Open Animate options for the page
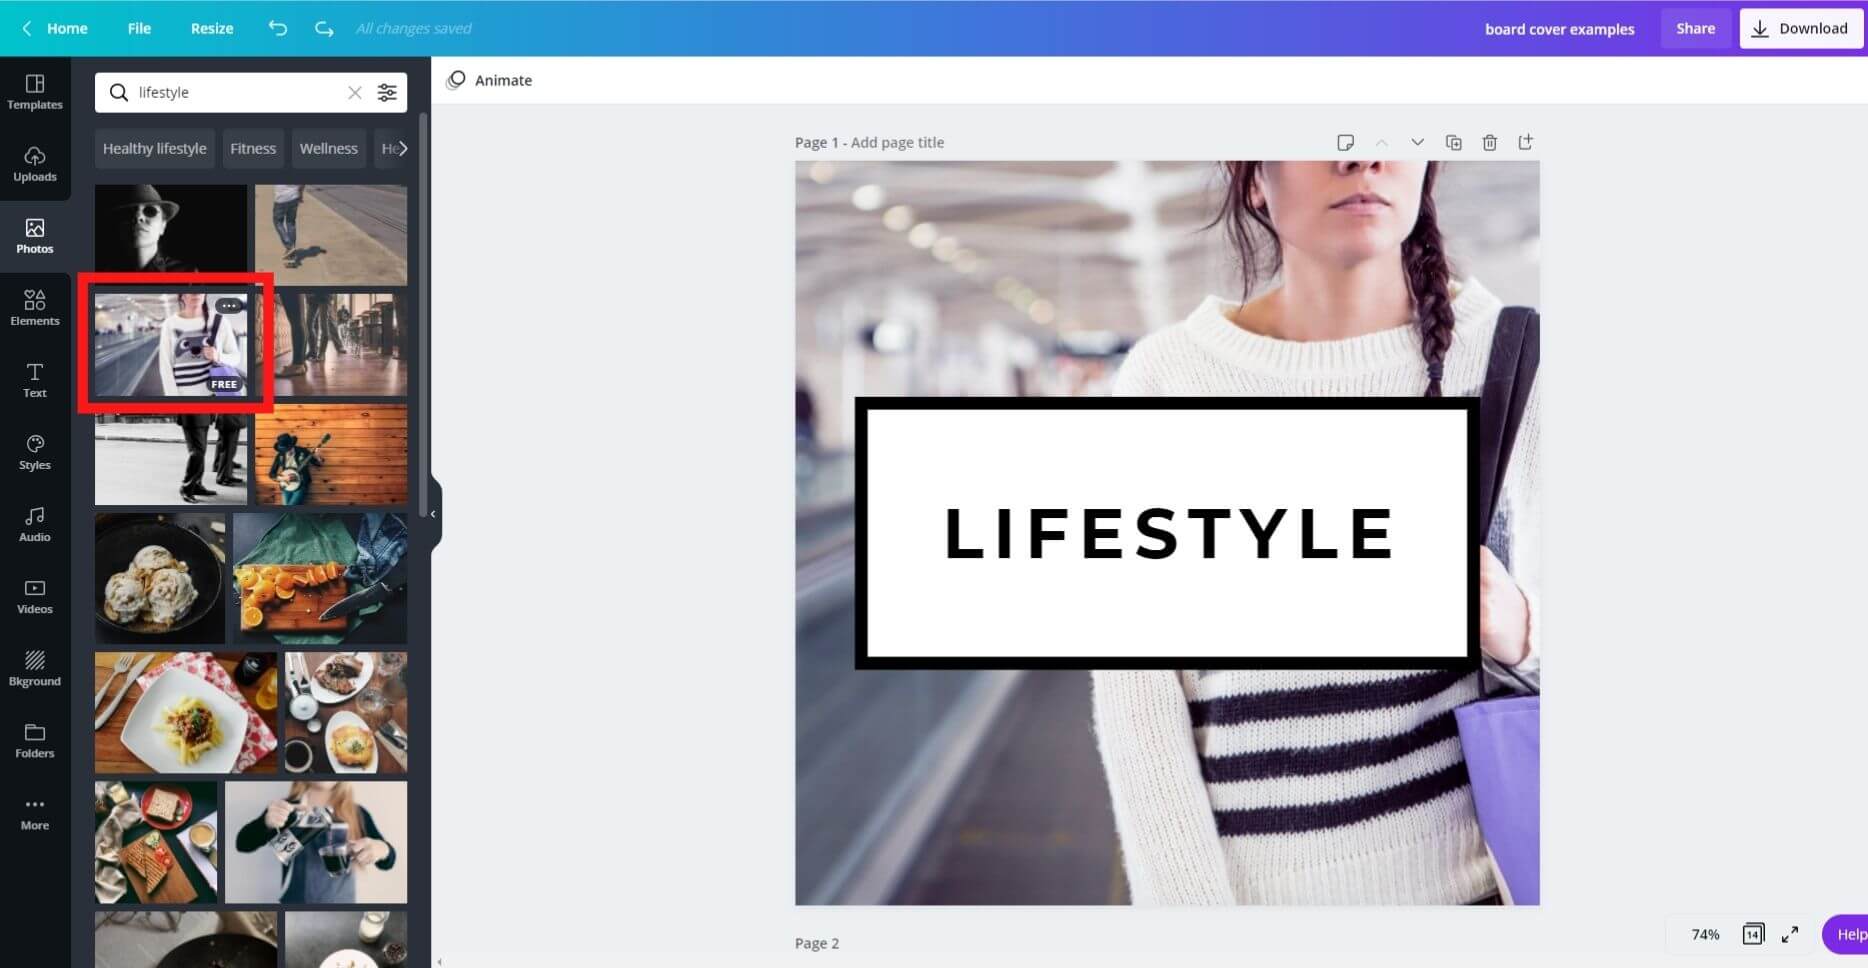1868x968 pixels. (x=489, y=80)
